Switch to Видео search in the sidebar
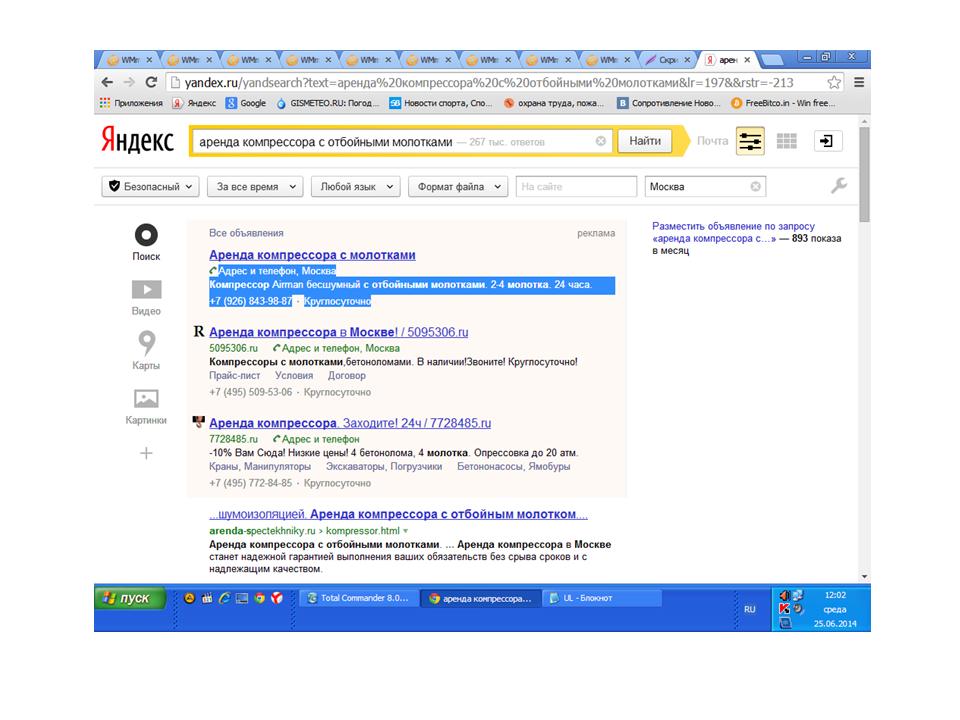This screenshot has width=960, height=720. click(146, 298)
